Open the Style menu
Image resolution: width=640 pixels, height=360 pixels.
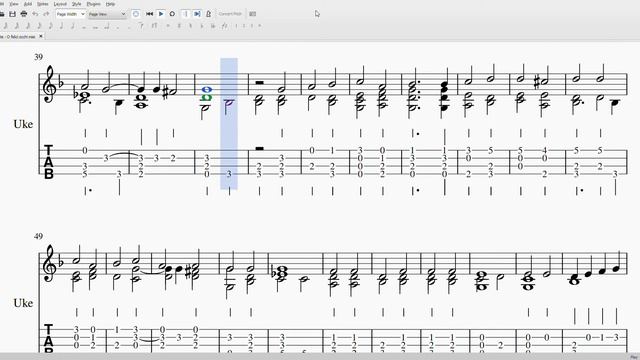[76, 4]
